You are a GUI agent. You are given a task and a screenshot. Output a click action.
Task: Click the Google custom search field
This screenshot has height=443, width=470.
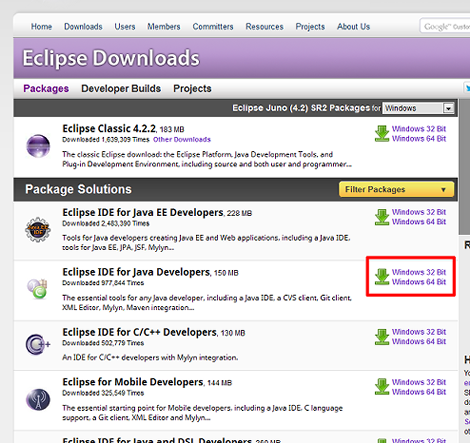pyautogui.click(x=445, y=26)
